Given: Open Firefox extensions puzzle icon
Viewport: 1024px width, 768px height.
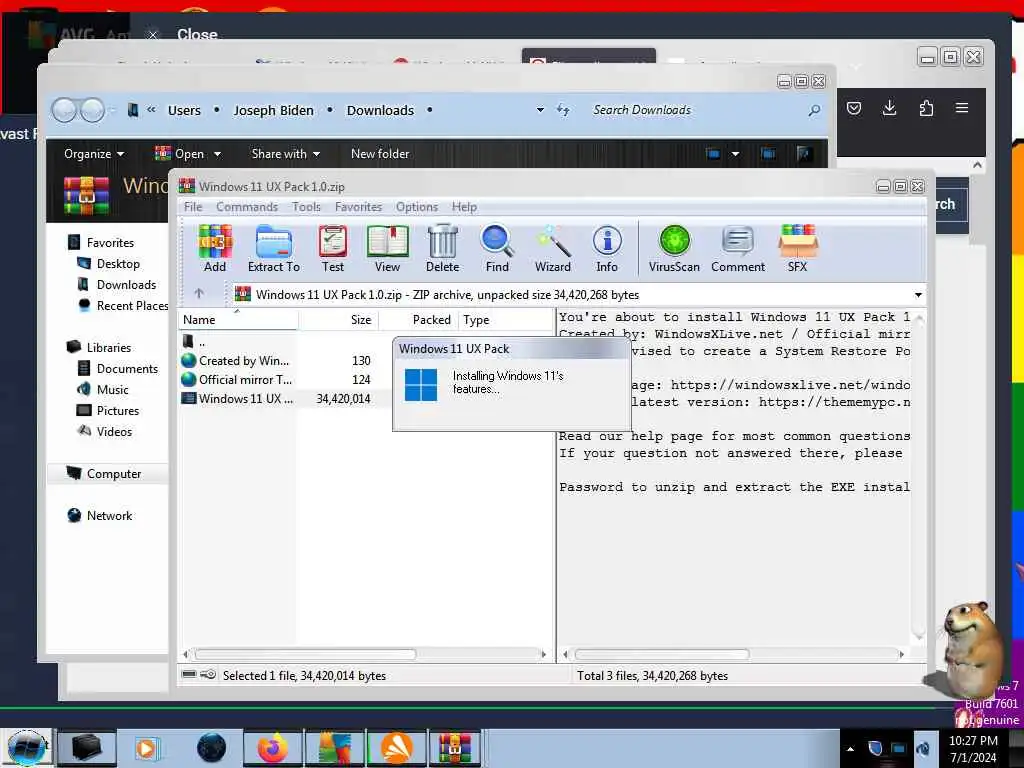Looking at the screenshot, I should (x=926, y=108).
